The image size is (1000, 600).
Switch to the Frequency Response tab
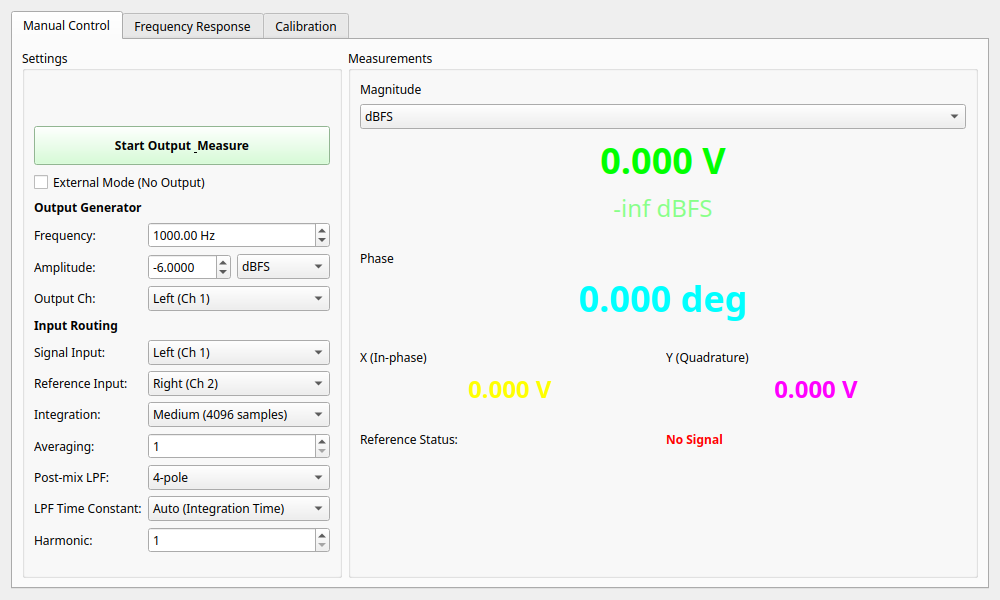(x=192, y=26)
